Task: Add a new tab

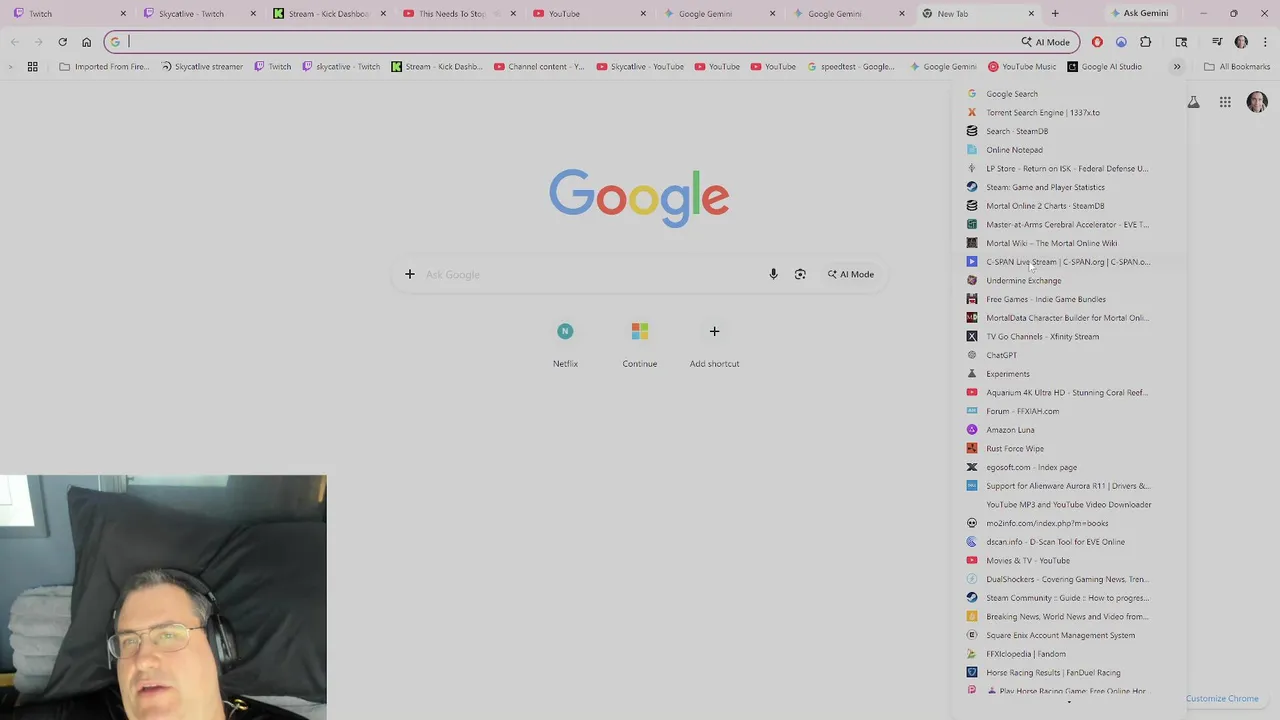Action: coord(1055,14)
